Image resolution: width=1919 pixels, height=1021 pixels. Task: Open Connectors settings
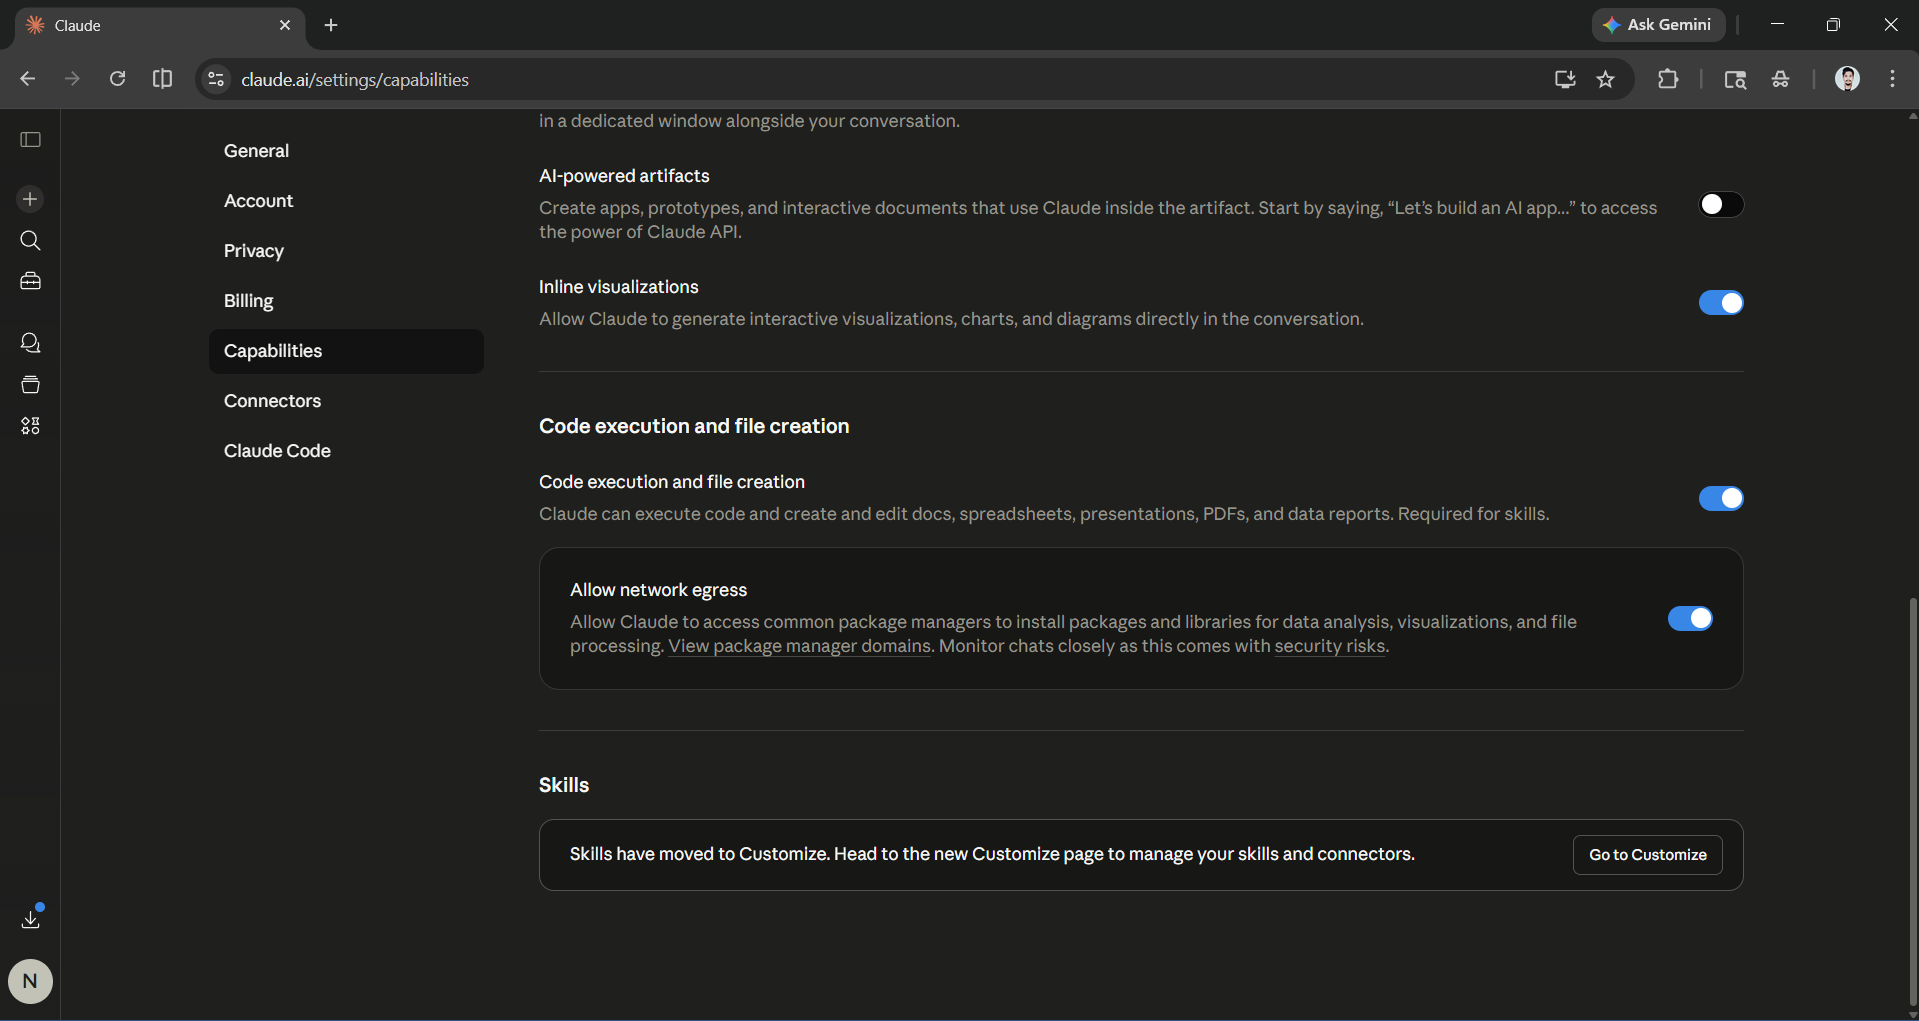[346, 401]
